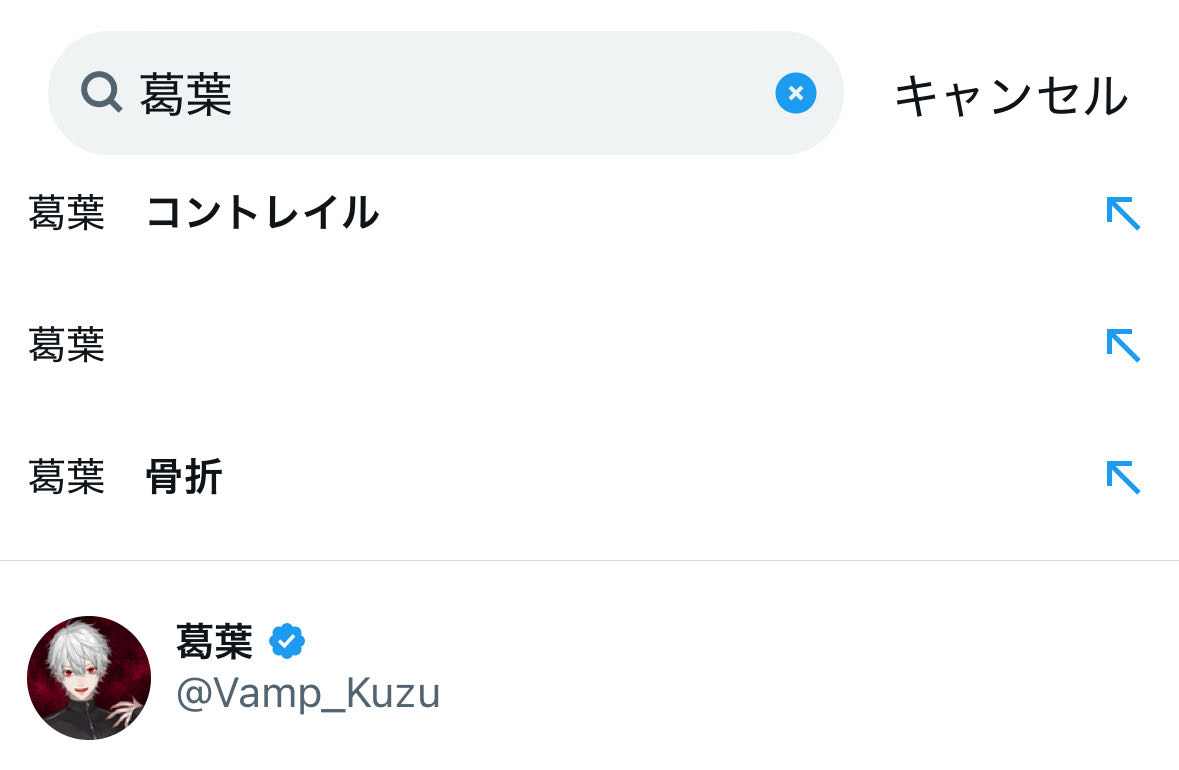Tap the 葛葉 prefix in the 骨折 suggestion

[67, 478]
